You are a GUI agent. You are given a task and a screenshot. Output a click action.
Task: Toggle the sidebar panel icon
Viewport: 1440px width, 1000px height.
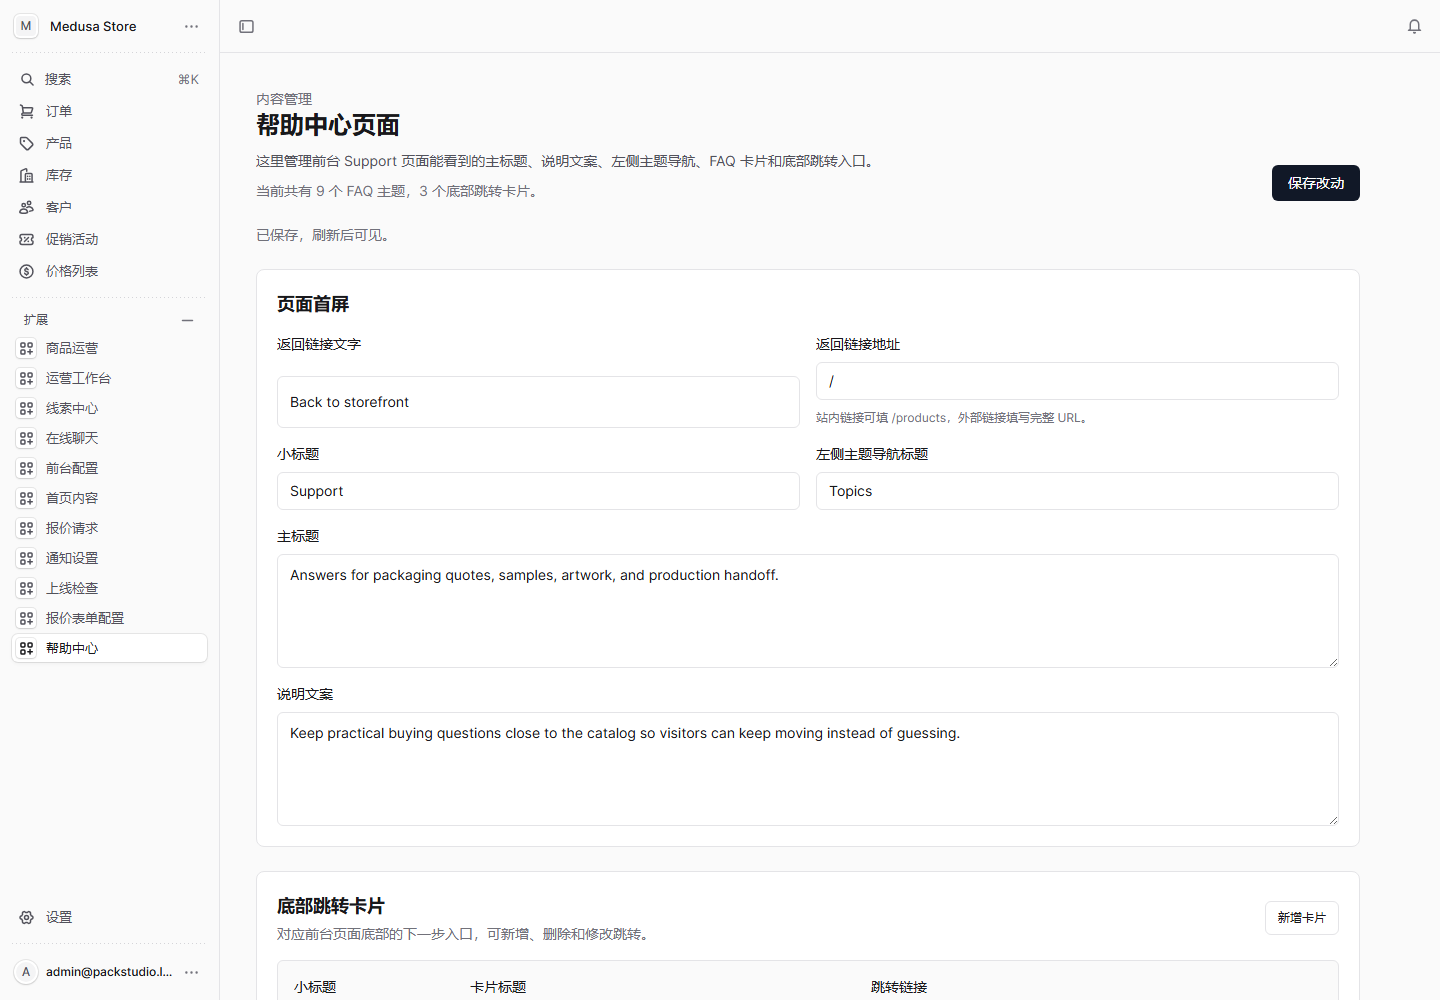(x=247, y=26)
